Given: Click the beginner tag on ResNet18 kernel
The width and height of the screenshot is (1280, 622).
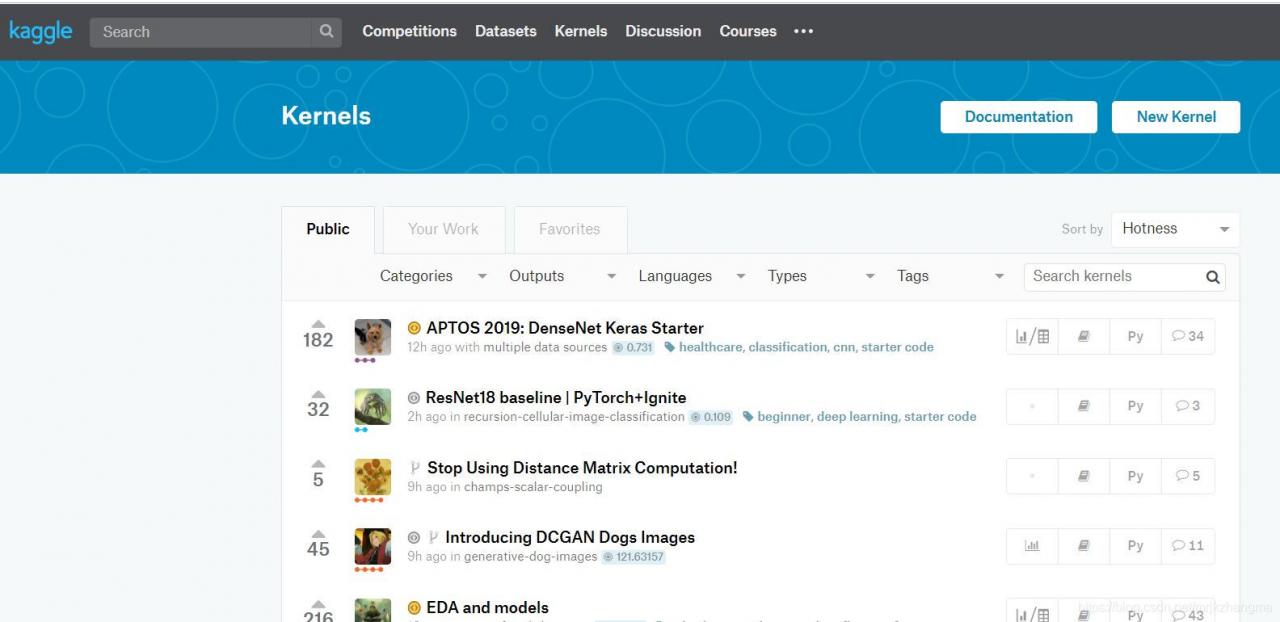Looking at the screenshot, I should 783,417.
